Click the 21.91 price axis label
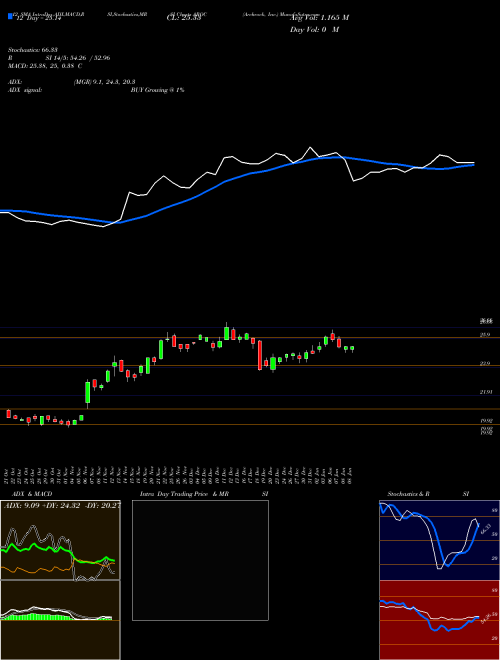 (x=486, y=392)
